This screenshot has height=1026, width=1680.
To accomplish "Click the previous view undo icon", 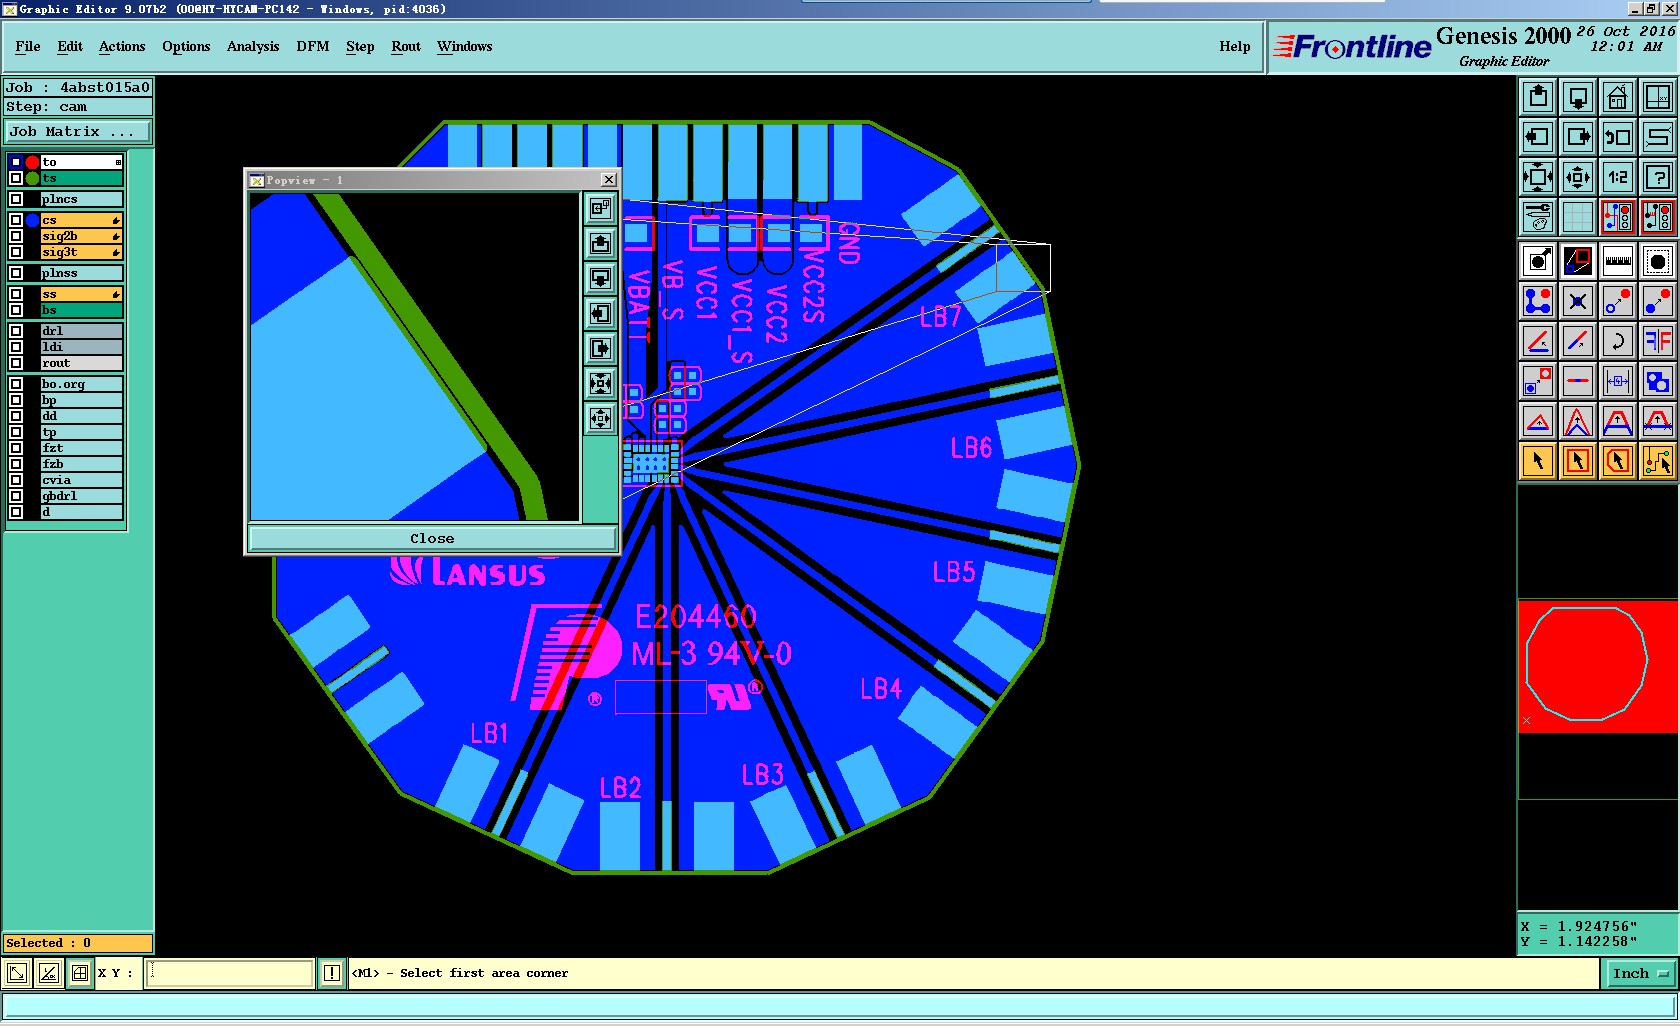I will pyautogui.click(x=1618, y=138).
